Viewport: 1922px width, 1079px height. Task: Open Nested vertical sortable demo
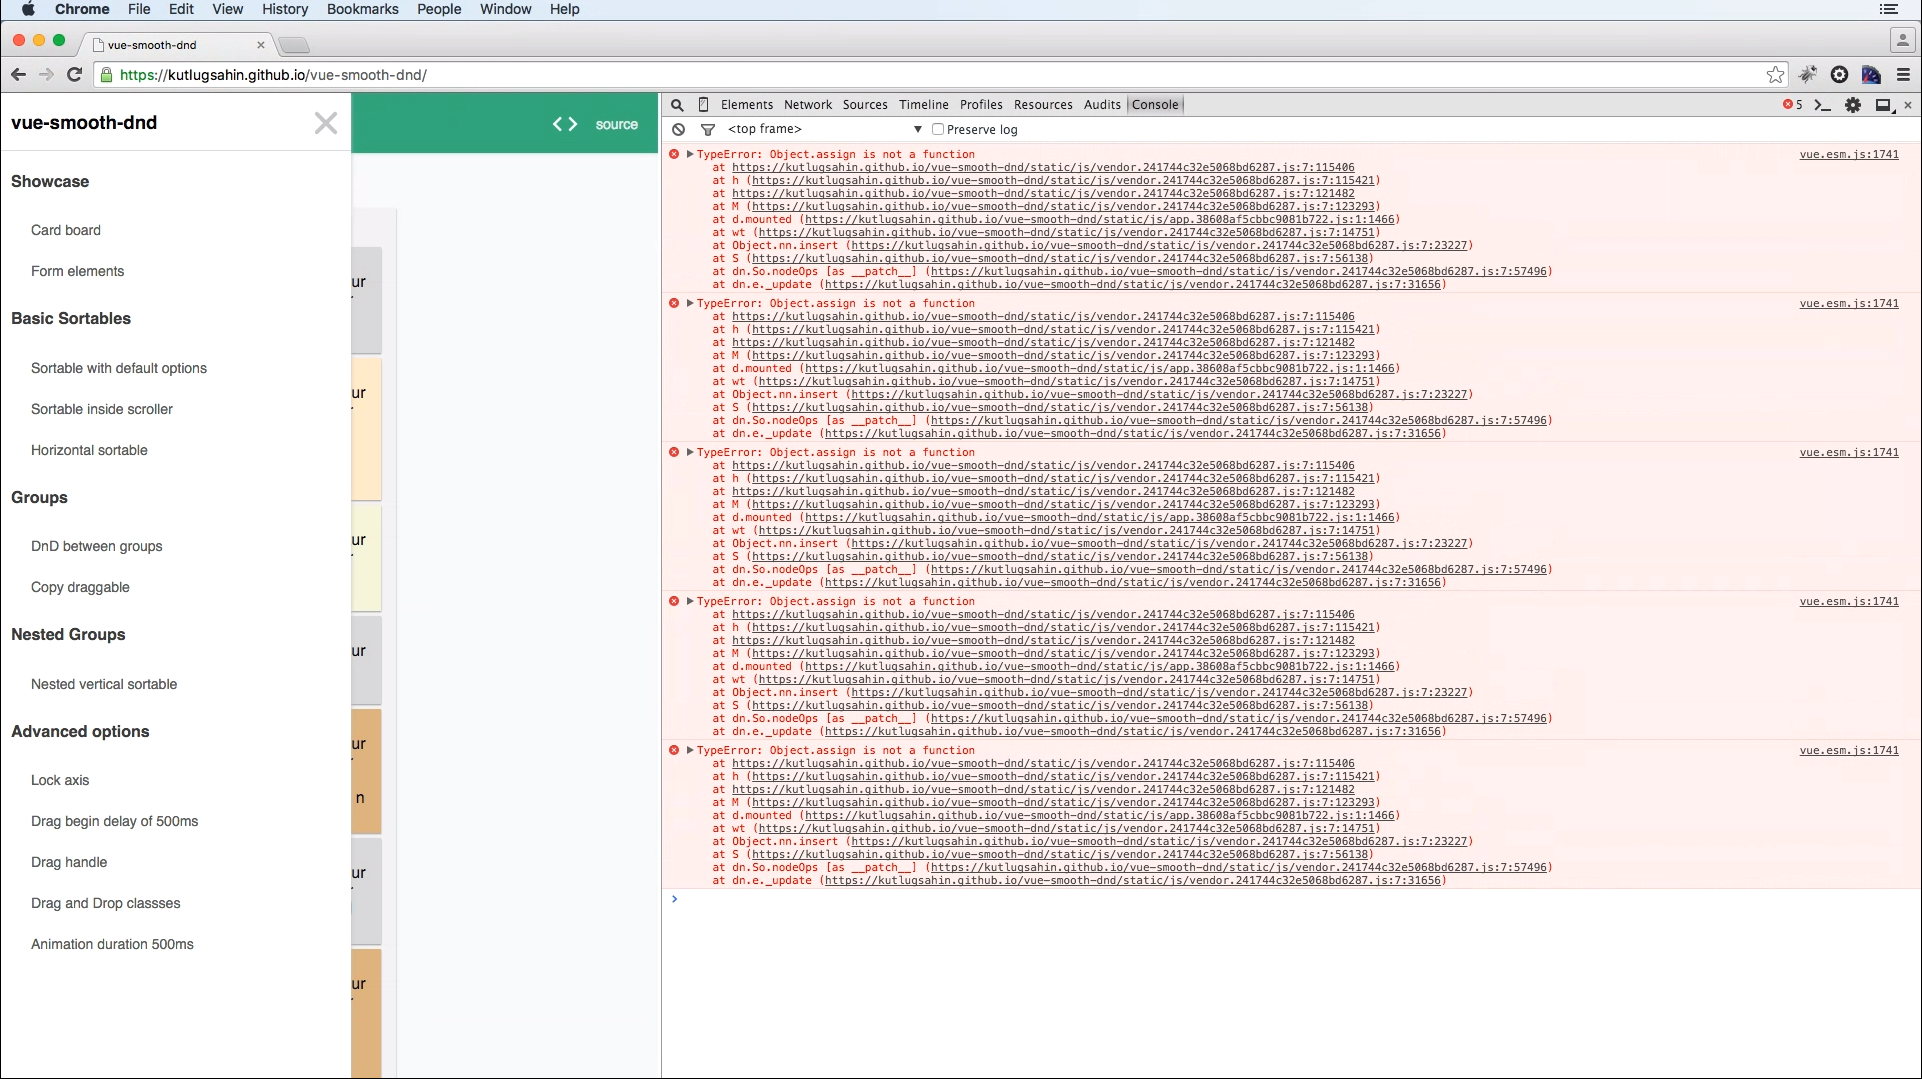(104, 684)
